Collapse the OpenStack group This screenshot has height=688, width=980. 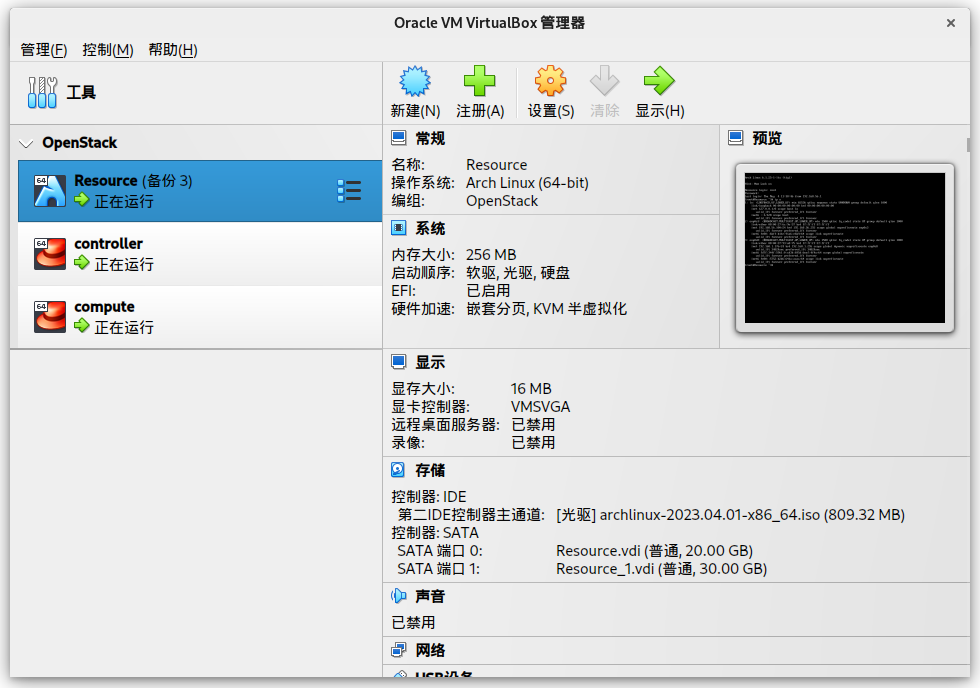click(25, 142)
